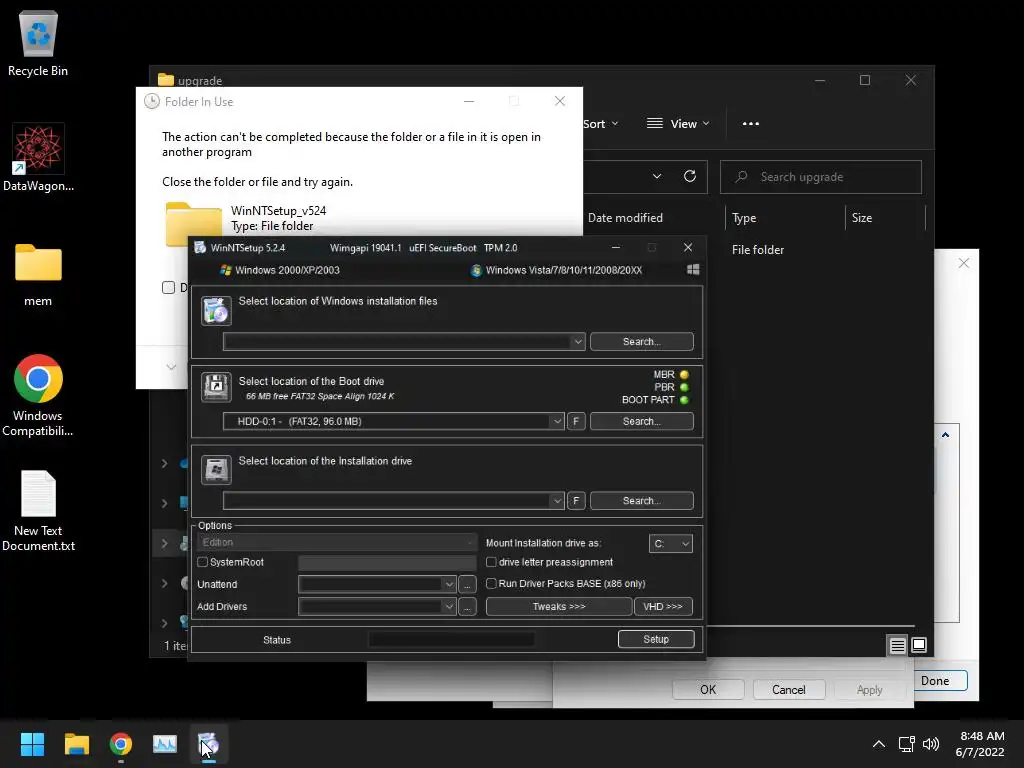
Task: Open the Windows Compatibility Chrome shortcut
Action: (38, 395)
